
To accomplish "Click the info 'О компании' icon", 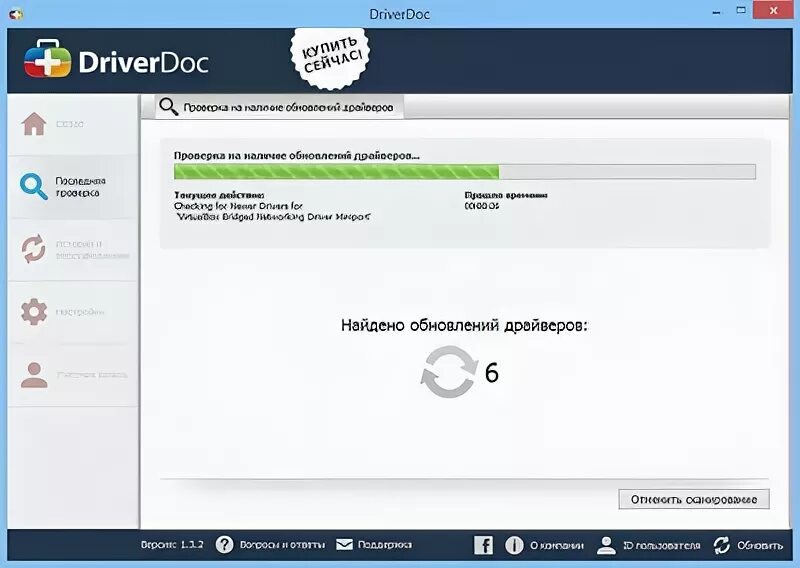I will point(514,545).
